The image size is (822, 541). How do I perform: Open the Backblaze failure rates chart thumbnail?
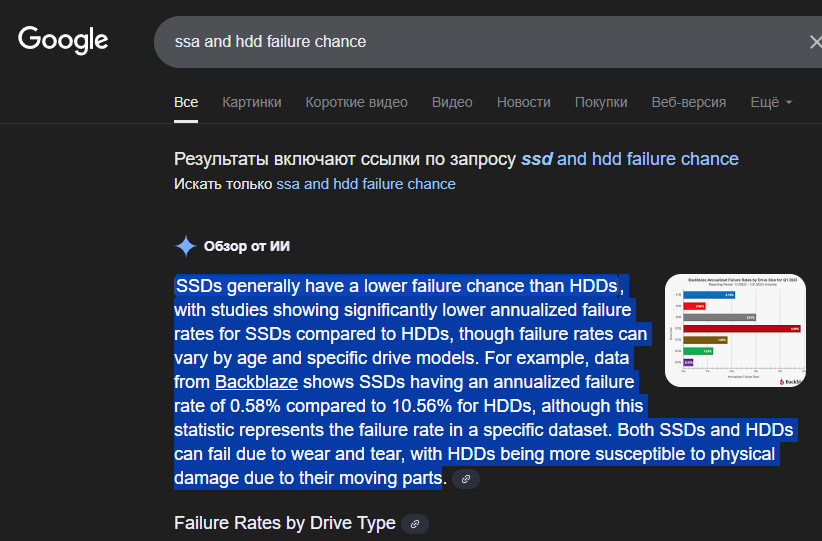click(735, 330)
